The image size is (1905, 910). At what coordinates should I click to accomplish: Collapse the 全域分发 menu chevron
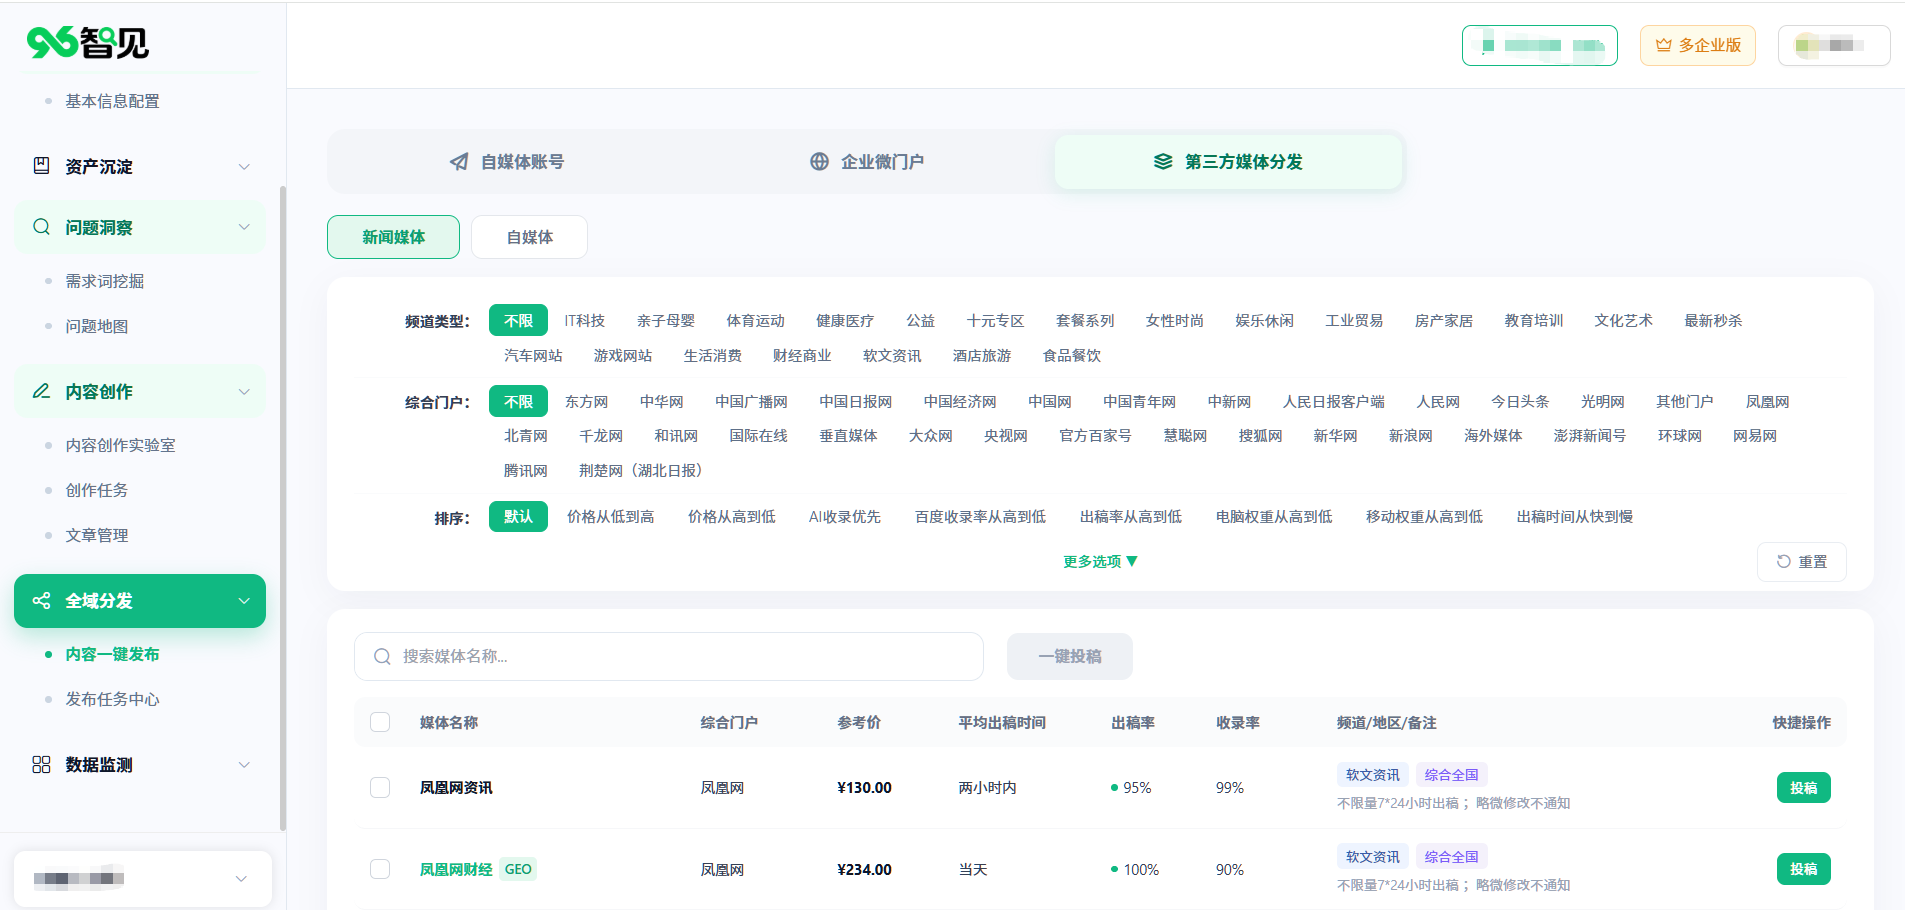[244, 601]
